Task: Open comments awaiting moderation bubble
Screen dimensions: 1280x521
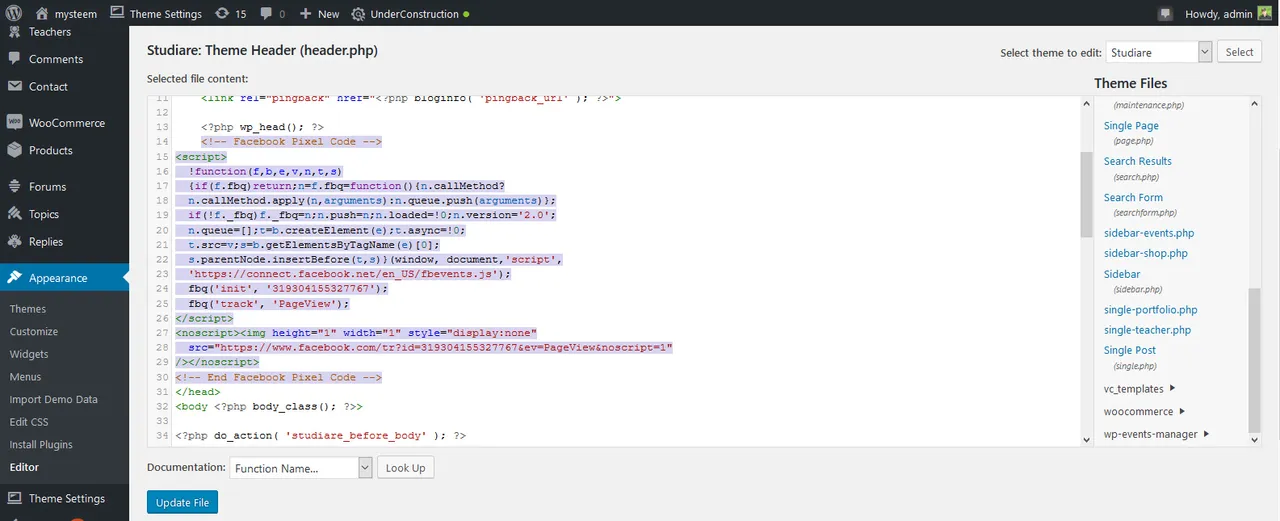Action: click(x=272, y=14)
